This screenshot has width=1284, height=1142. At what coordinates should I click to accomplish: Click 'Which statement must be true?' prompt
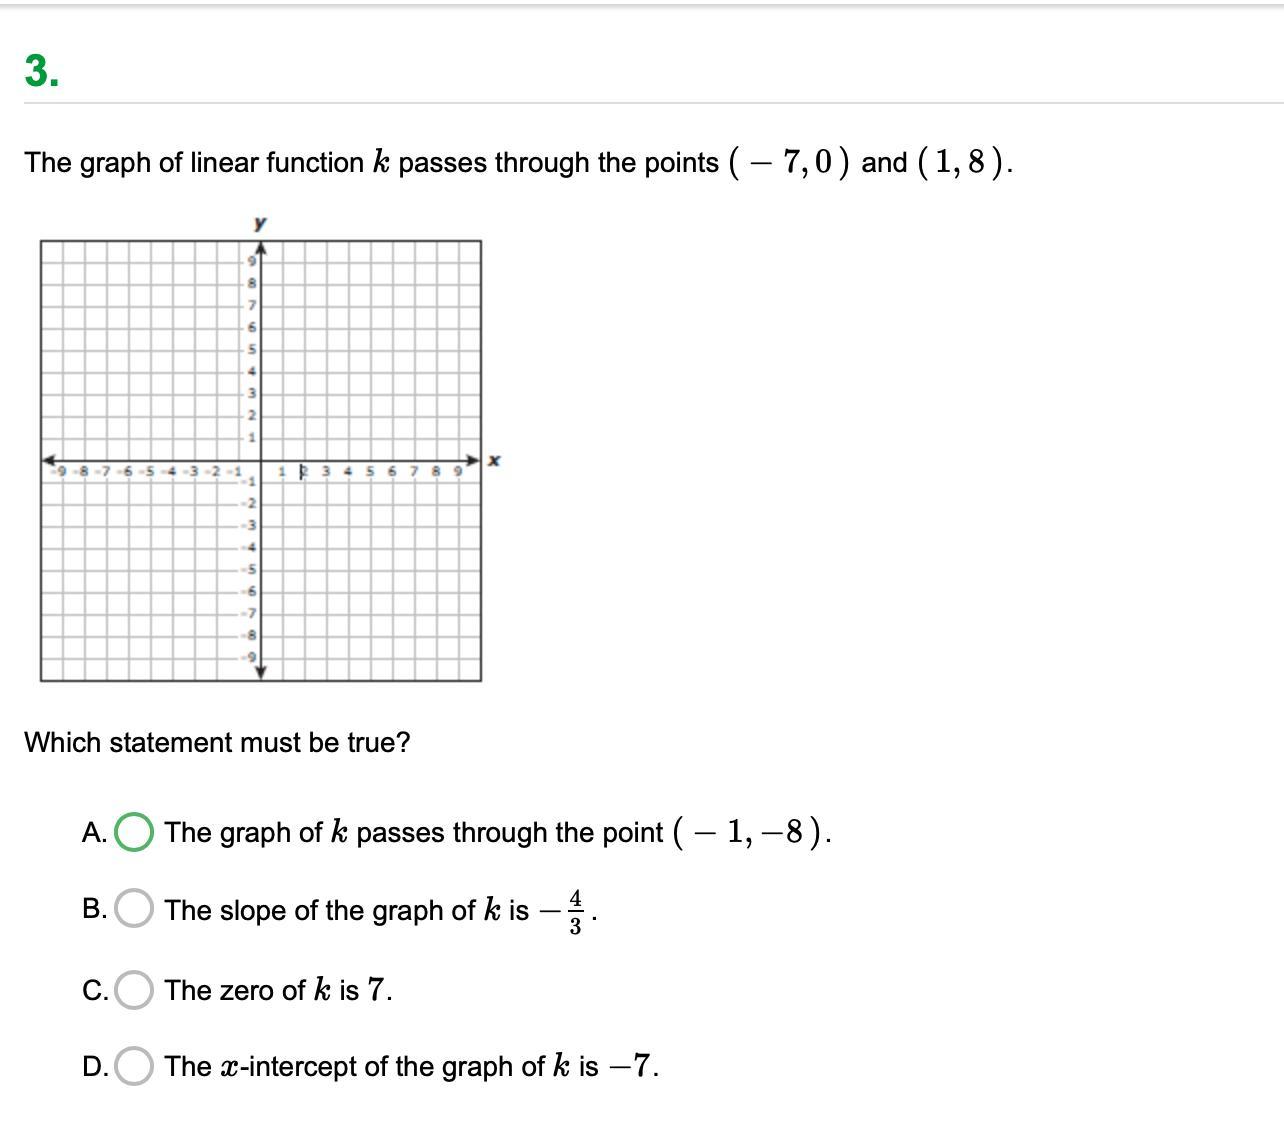pyautogui.click(x=217, y=743)
